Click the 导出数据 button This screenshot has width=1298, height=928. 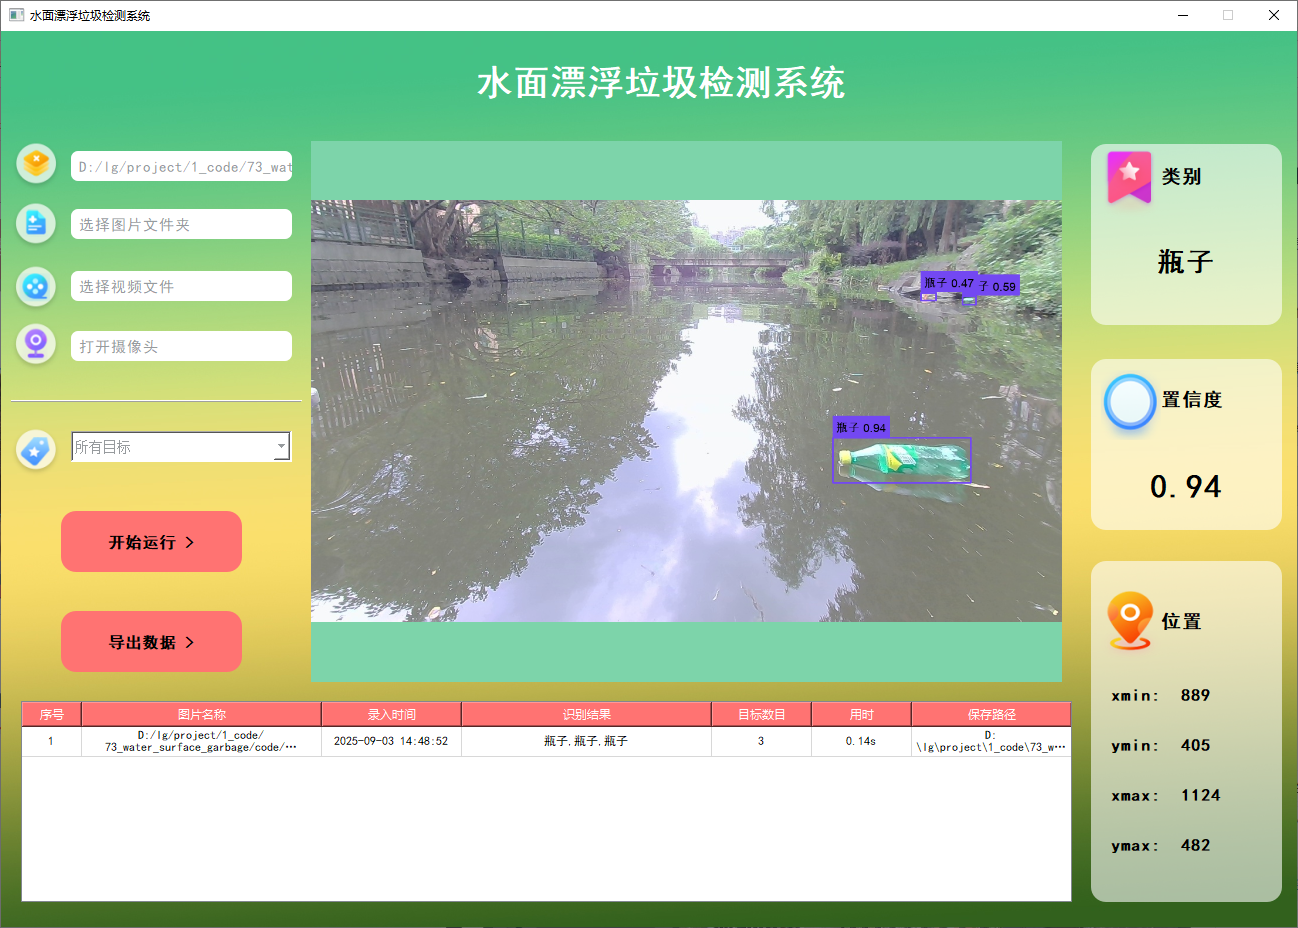(151, 642)
